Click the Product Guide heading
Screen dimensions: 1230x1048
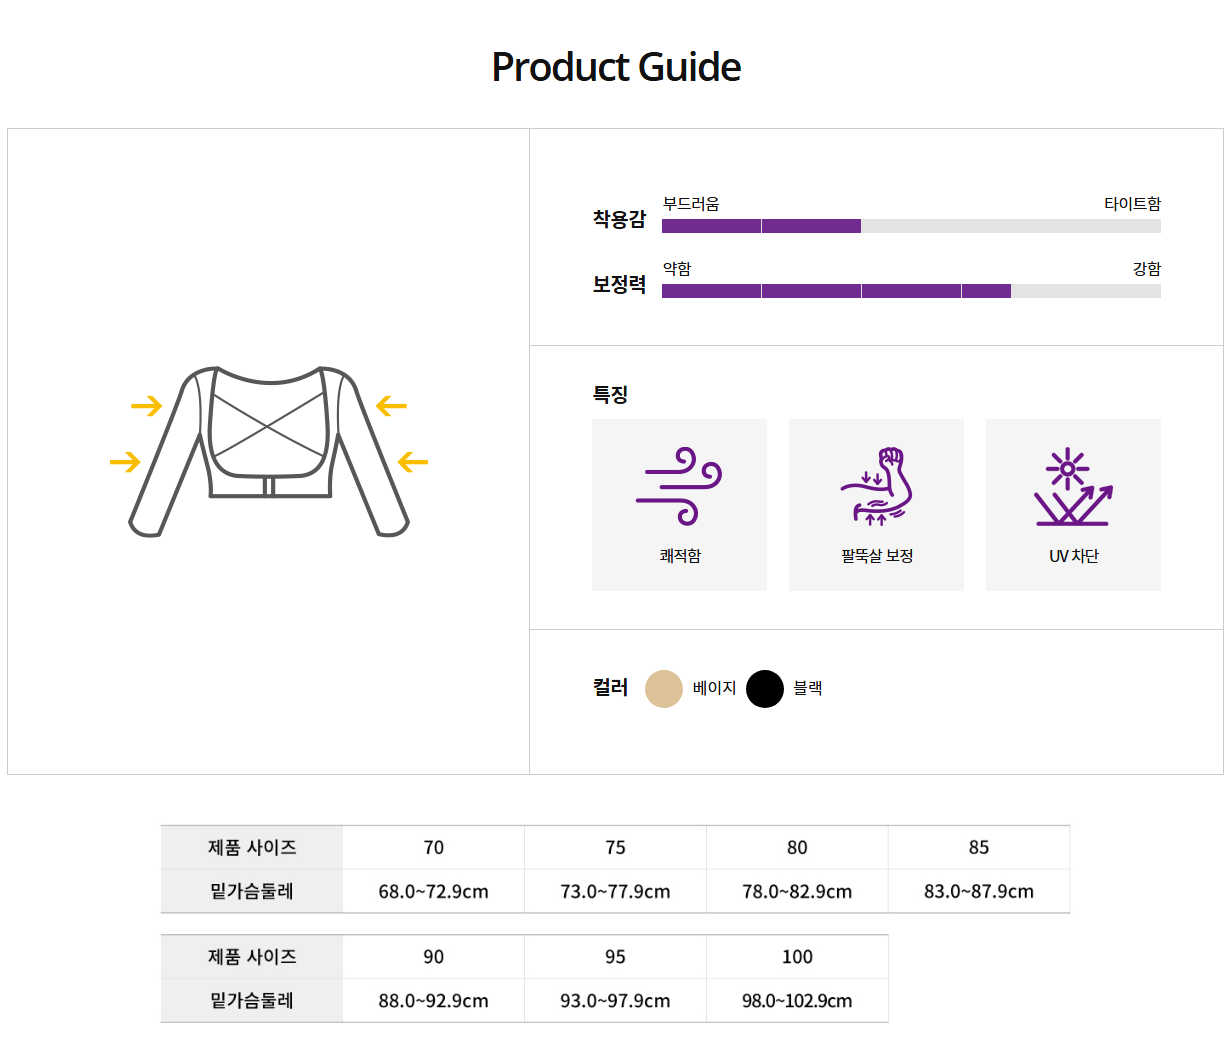616,67
